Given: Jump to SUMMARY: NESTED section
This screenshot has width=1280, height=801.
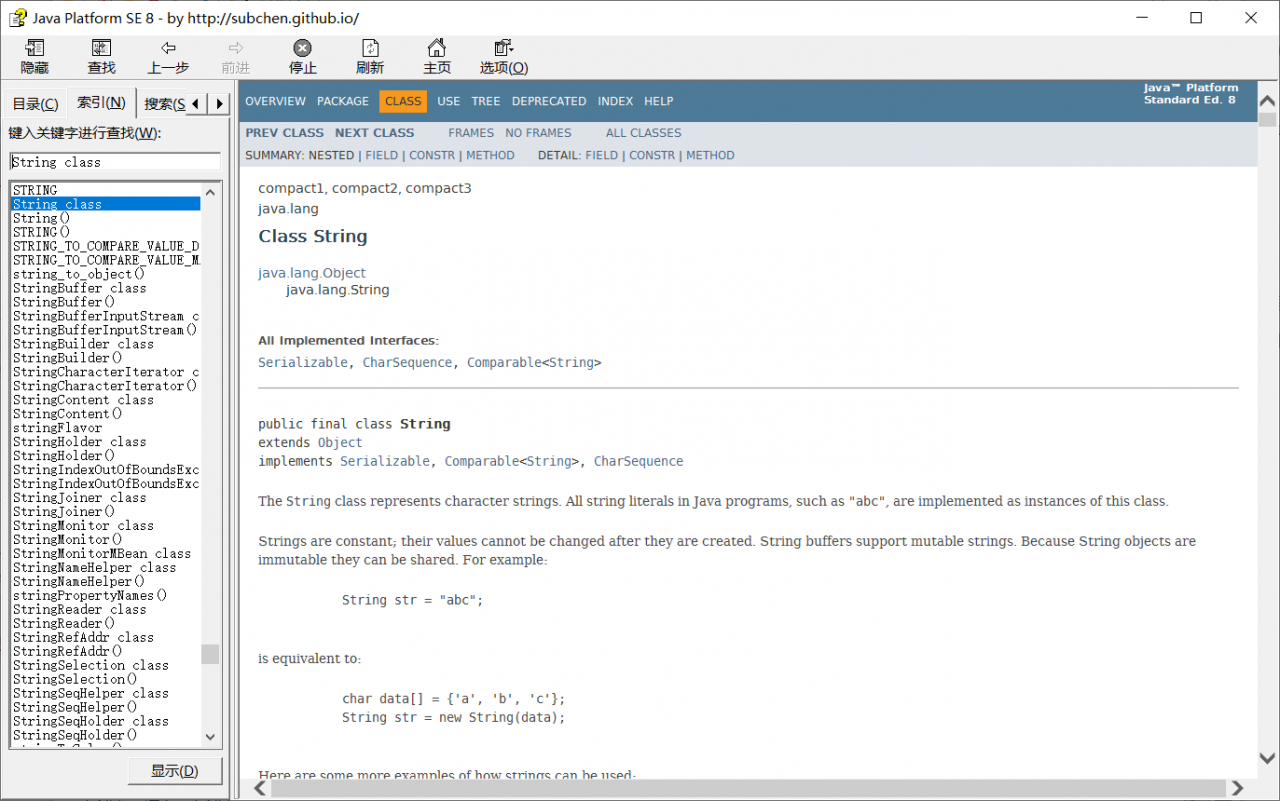Looking at the screenshot, I should pos(332,156).
